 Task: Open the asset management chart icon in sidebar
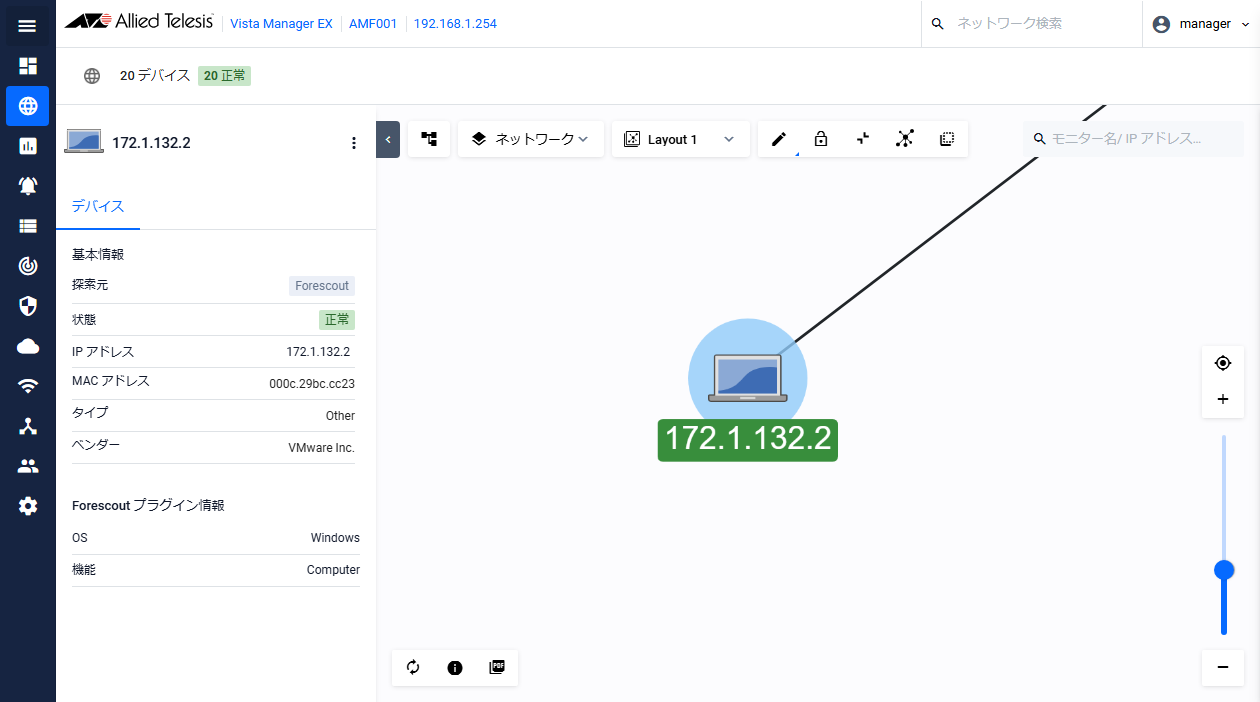[27, 146]
